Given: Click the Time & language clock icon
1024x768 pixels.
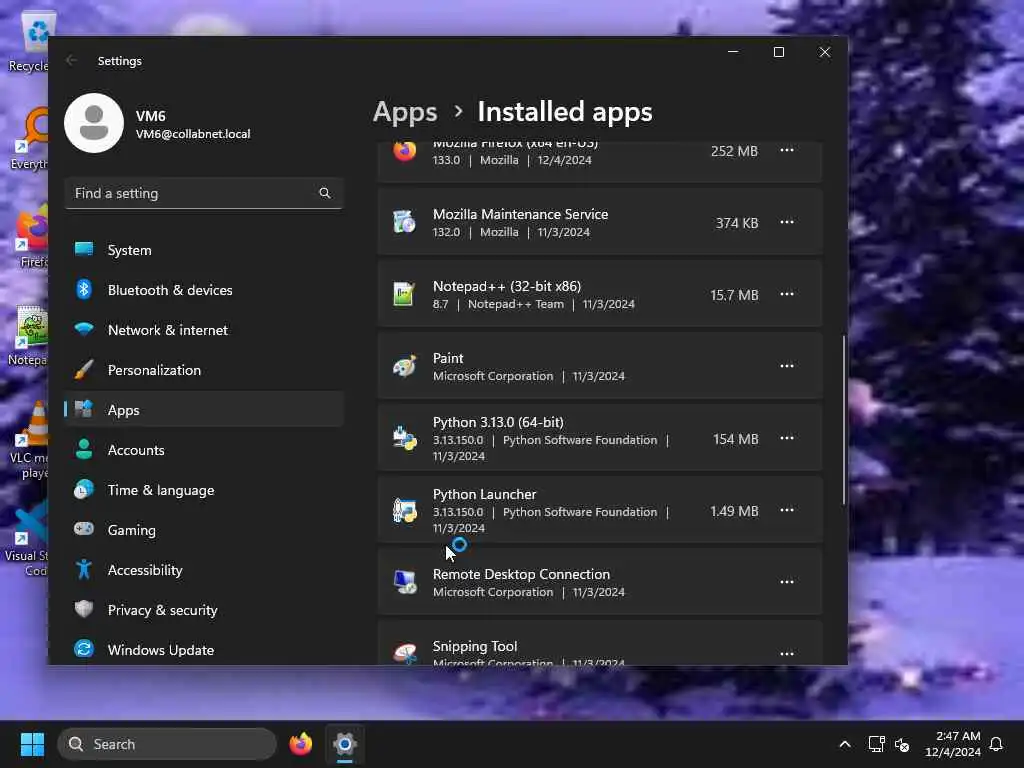Looking at the screenshot, I should [84, 489].
